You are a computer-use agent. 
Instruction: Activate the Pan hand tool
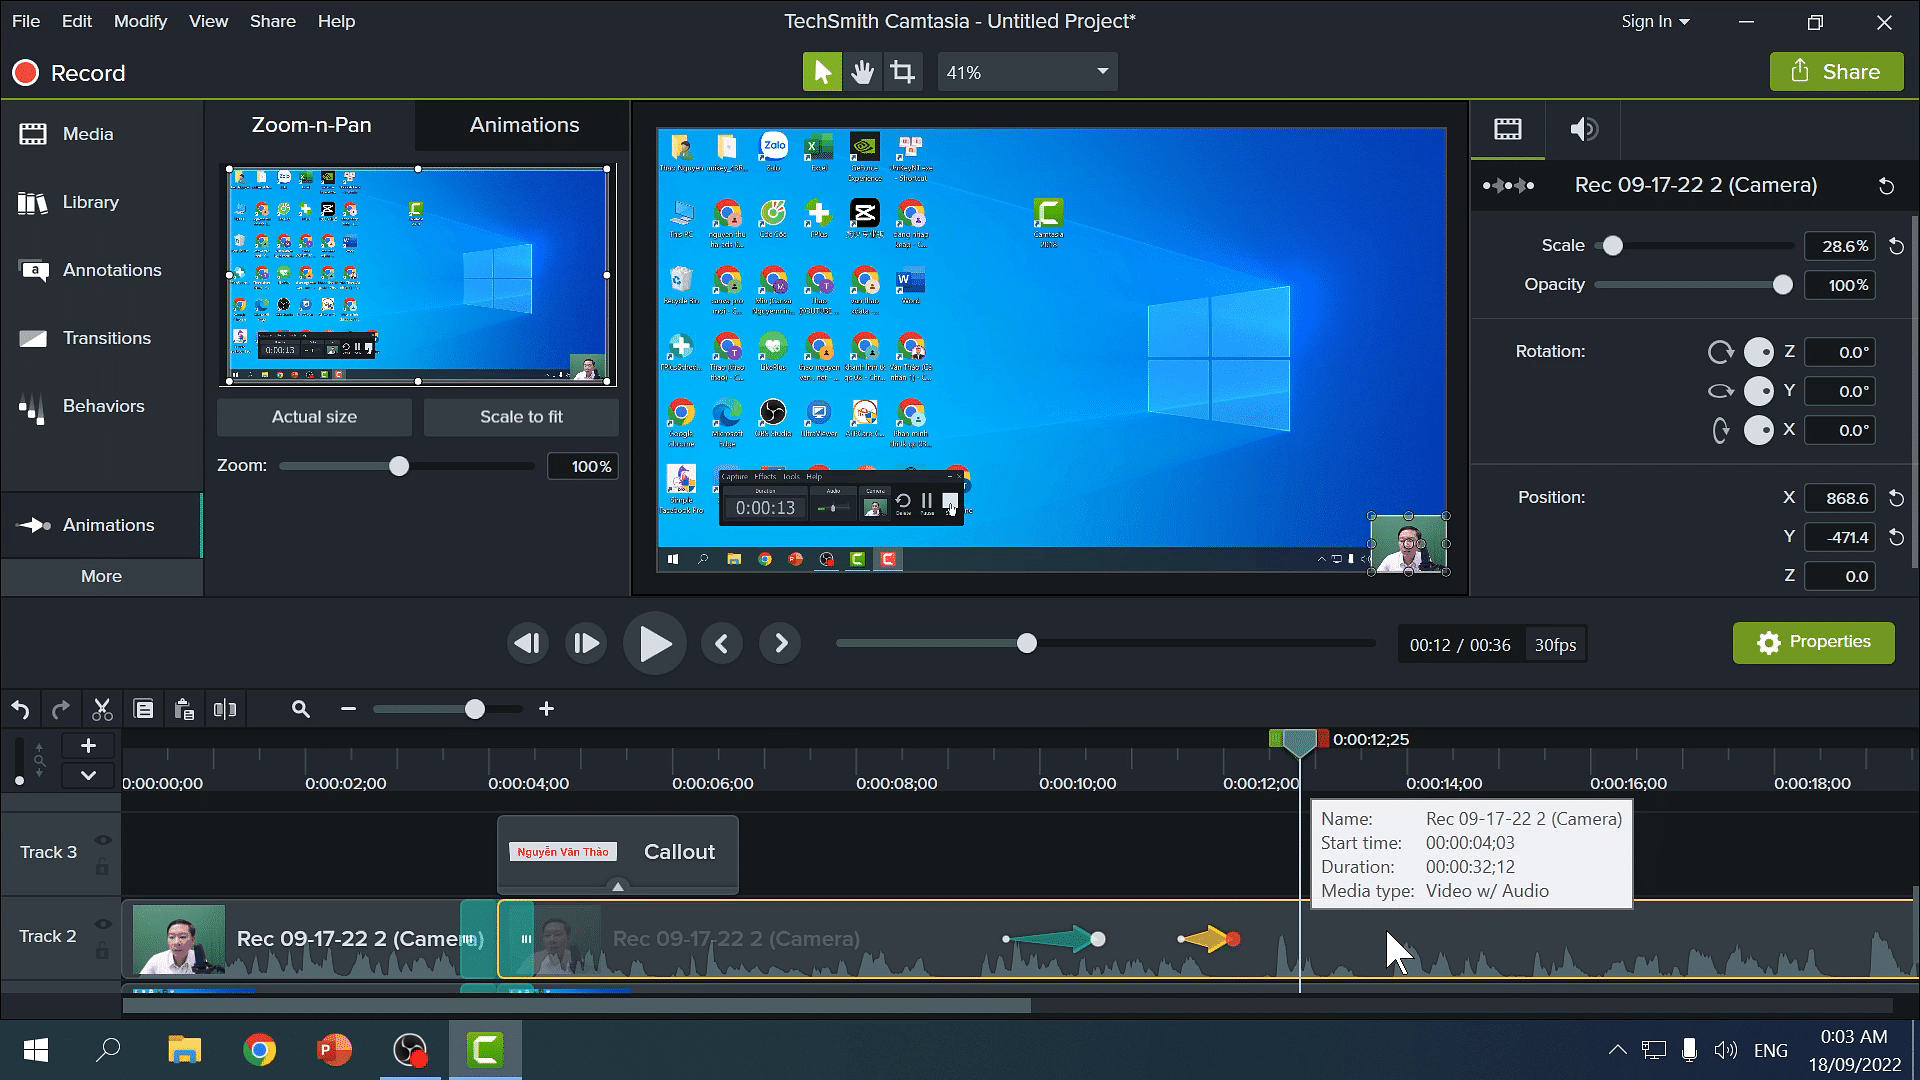862,72
